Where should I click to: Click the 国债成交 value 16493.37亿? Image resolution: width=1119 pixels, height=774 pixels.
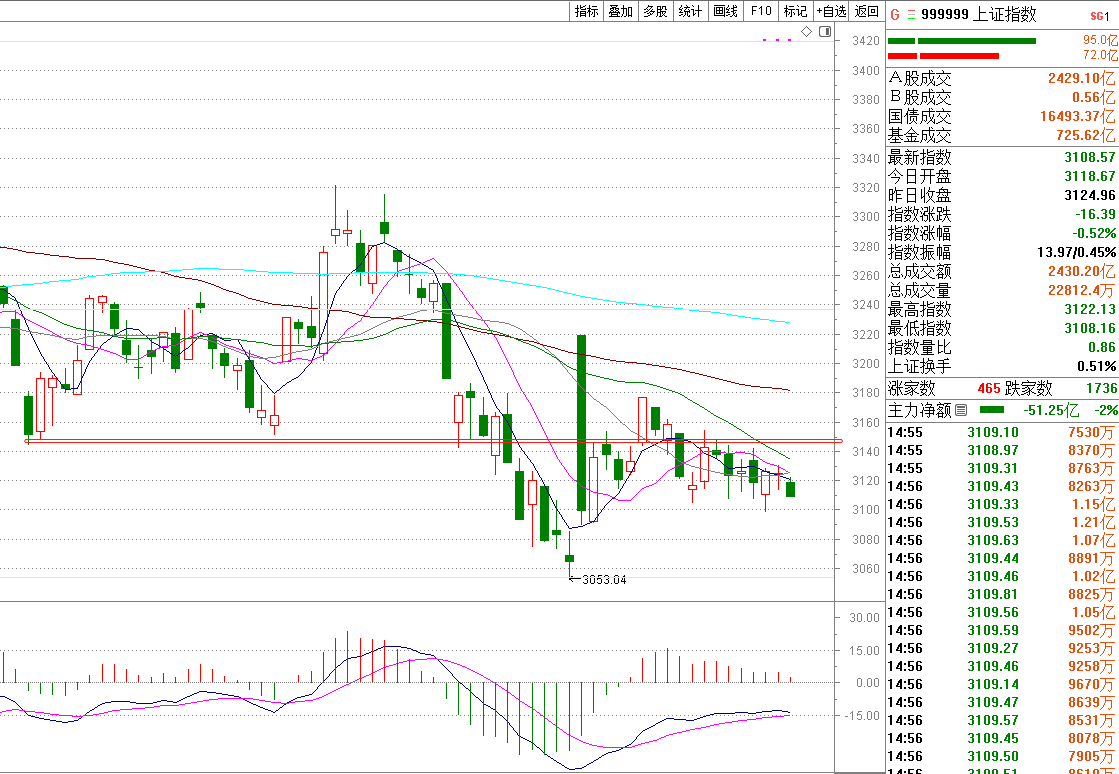pos(1077,116)
